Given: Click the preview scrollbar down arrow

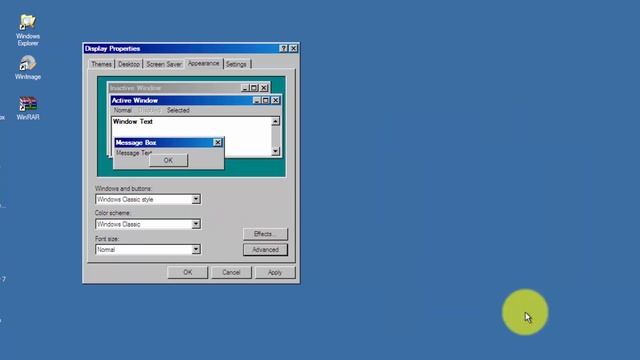Looking at the screenshot, I should (x=276, y=151).
